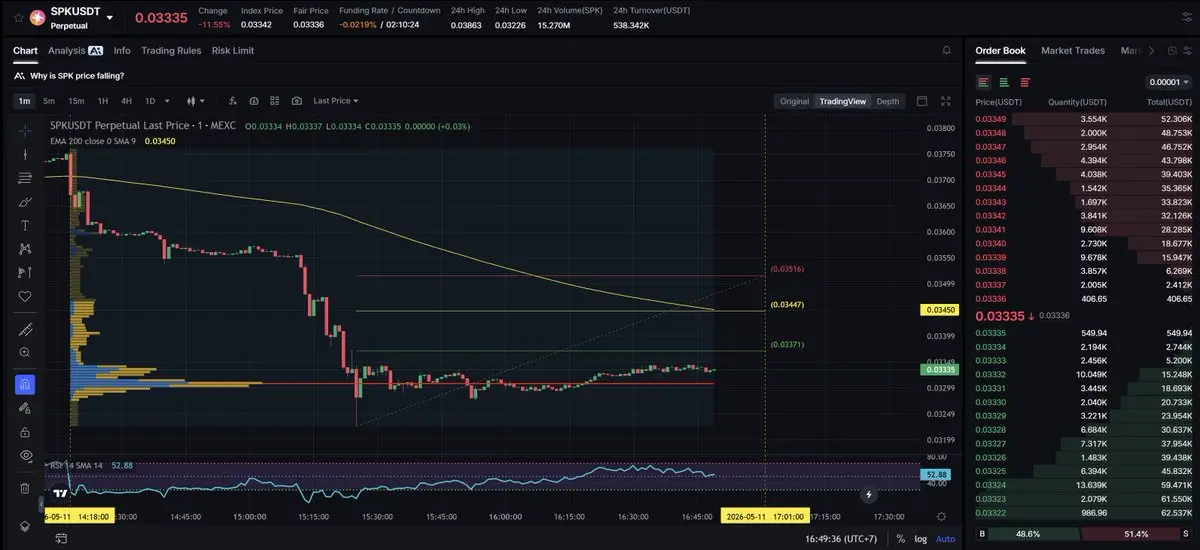Open the long position forecast tool

[25, 272]
